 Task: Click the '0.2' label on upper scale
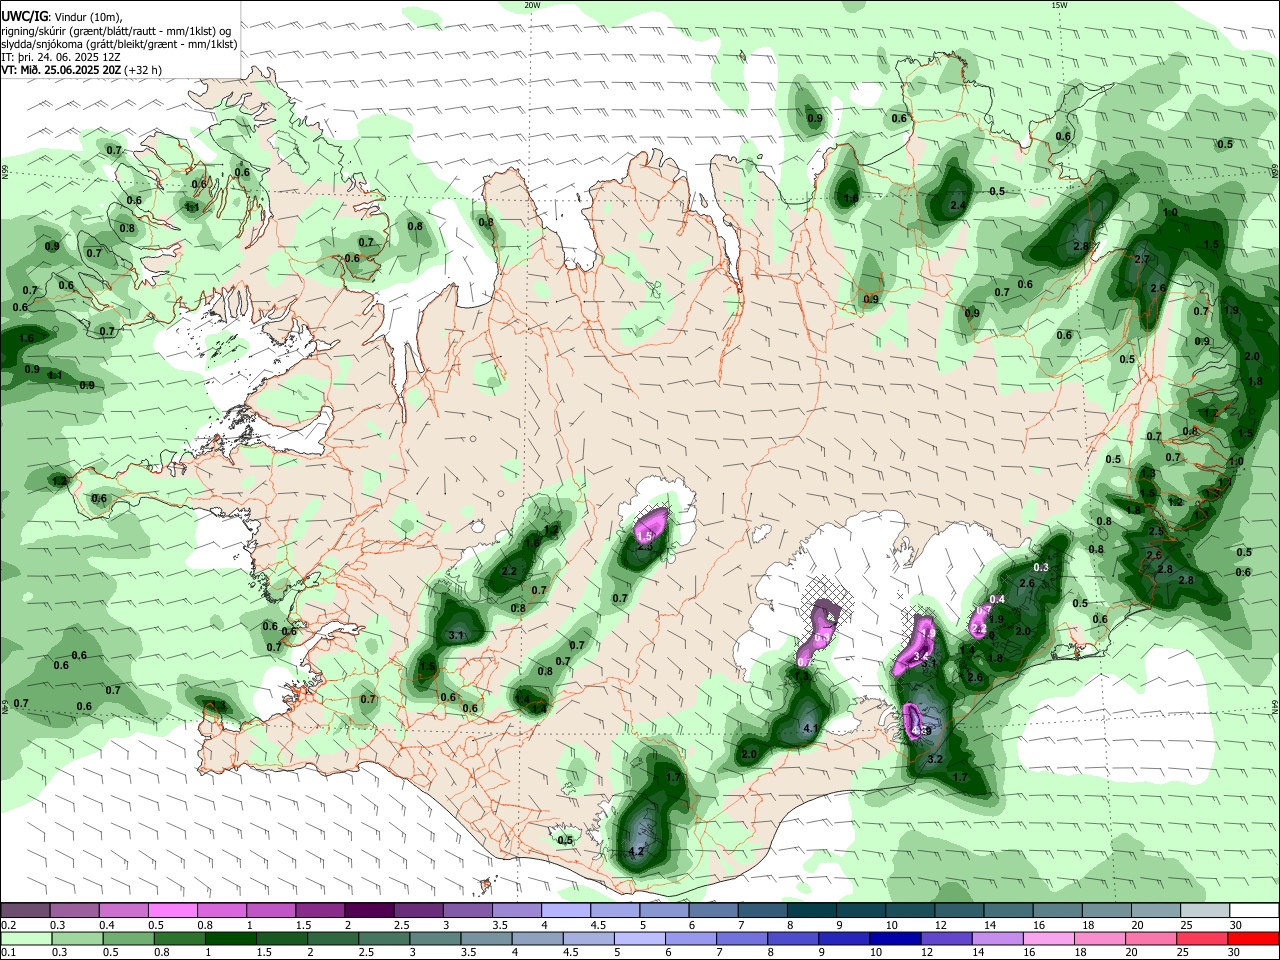pyautogui.click(x=8, y=925)
